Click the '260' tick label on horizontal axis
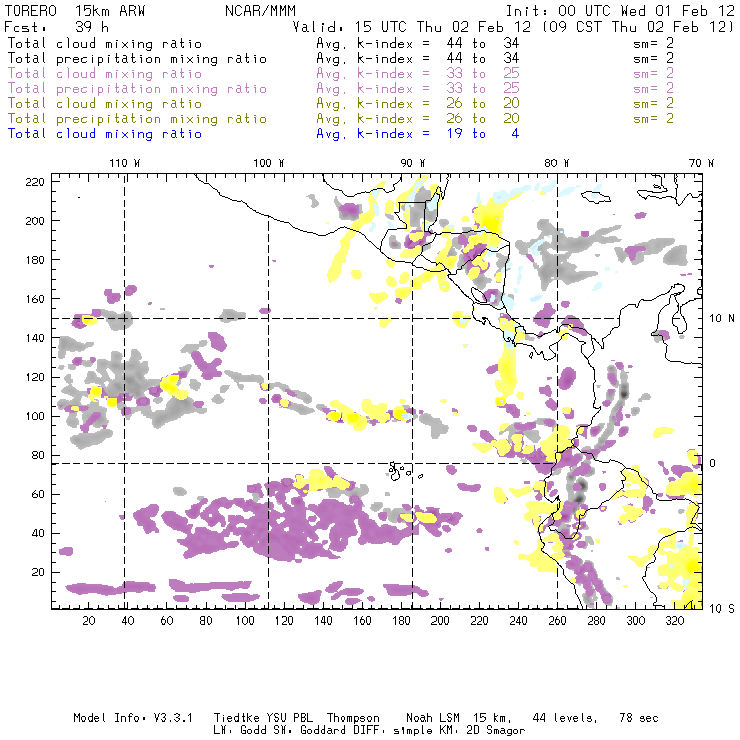Viewport: 740px width, 740px height. pos(557,621)
